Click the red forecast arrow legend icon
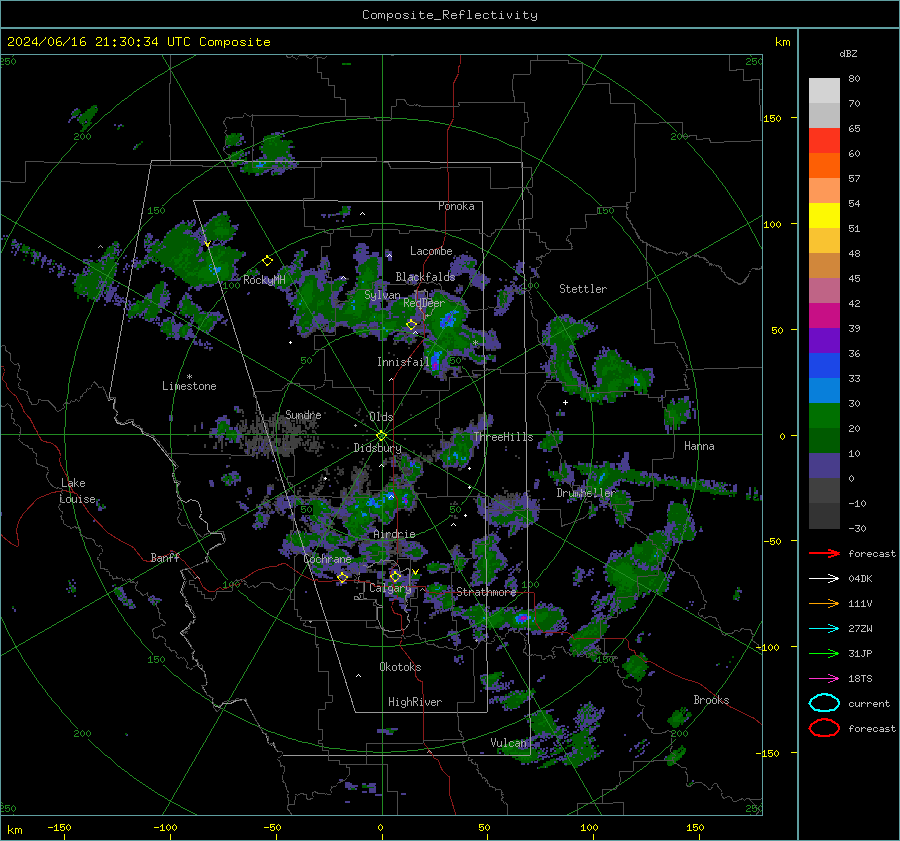This screenshot has width=900, height=841. (824, 553)
